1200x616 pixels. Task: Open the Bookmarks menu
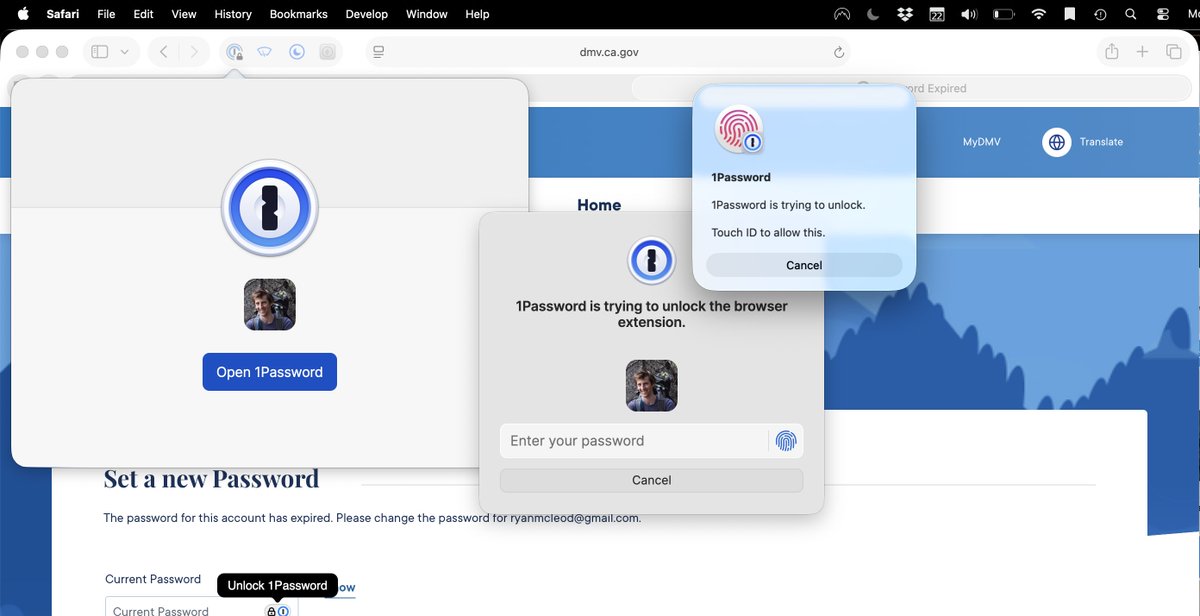click(299, 14)
